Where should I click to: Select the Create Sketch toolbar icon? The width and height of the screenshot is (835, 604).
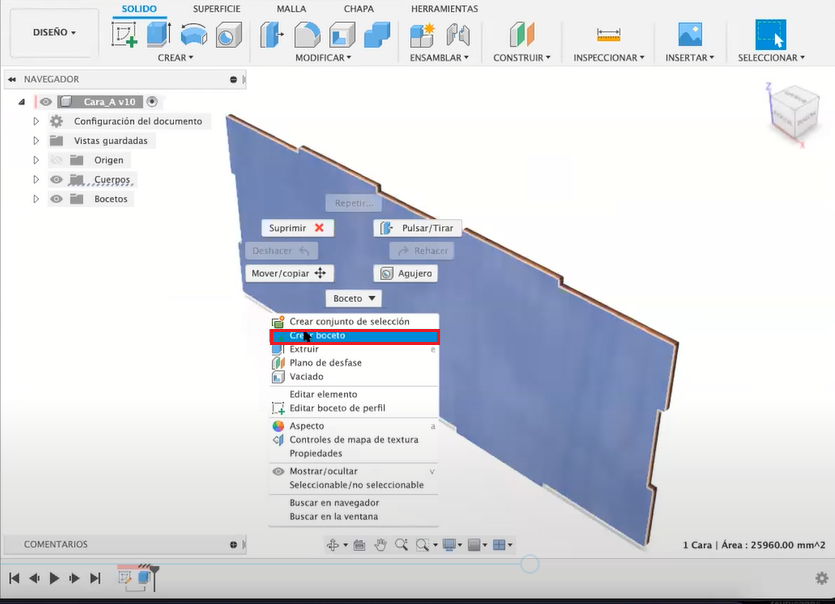coord(125,34)
